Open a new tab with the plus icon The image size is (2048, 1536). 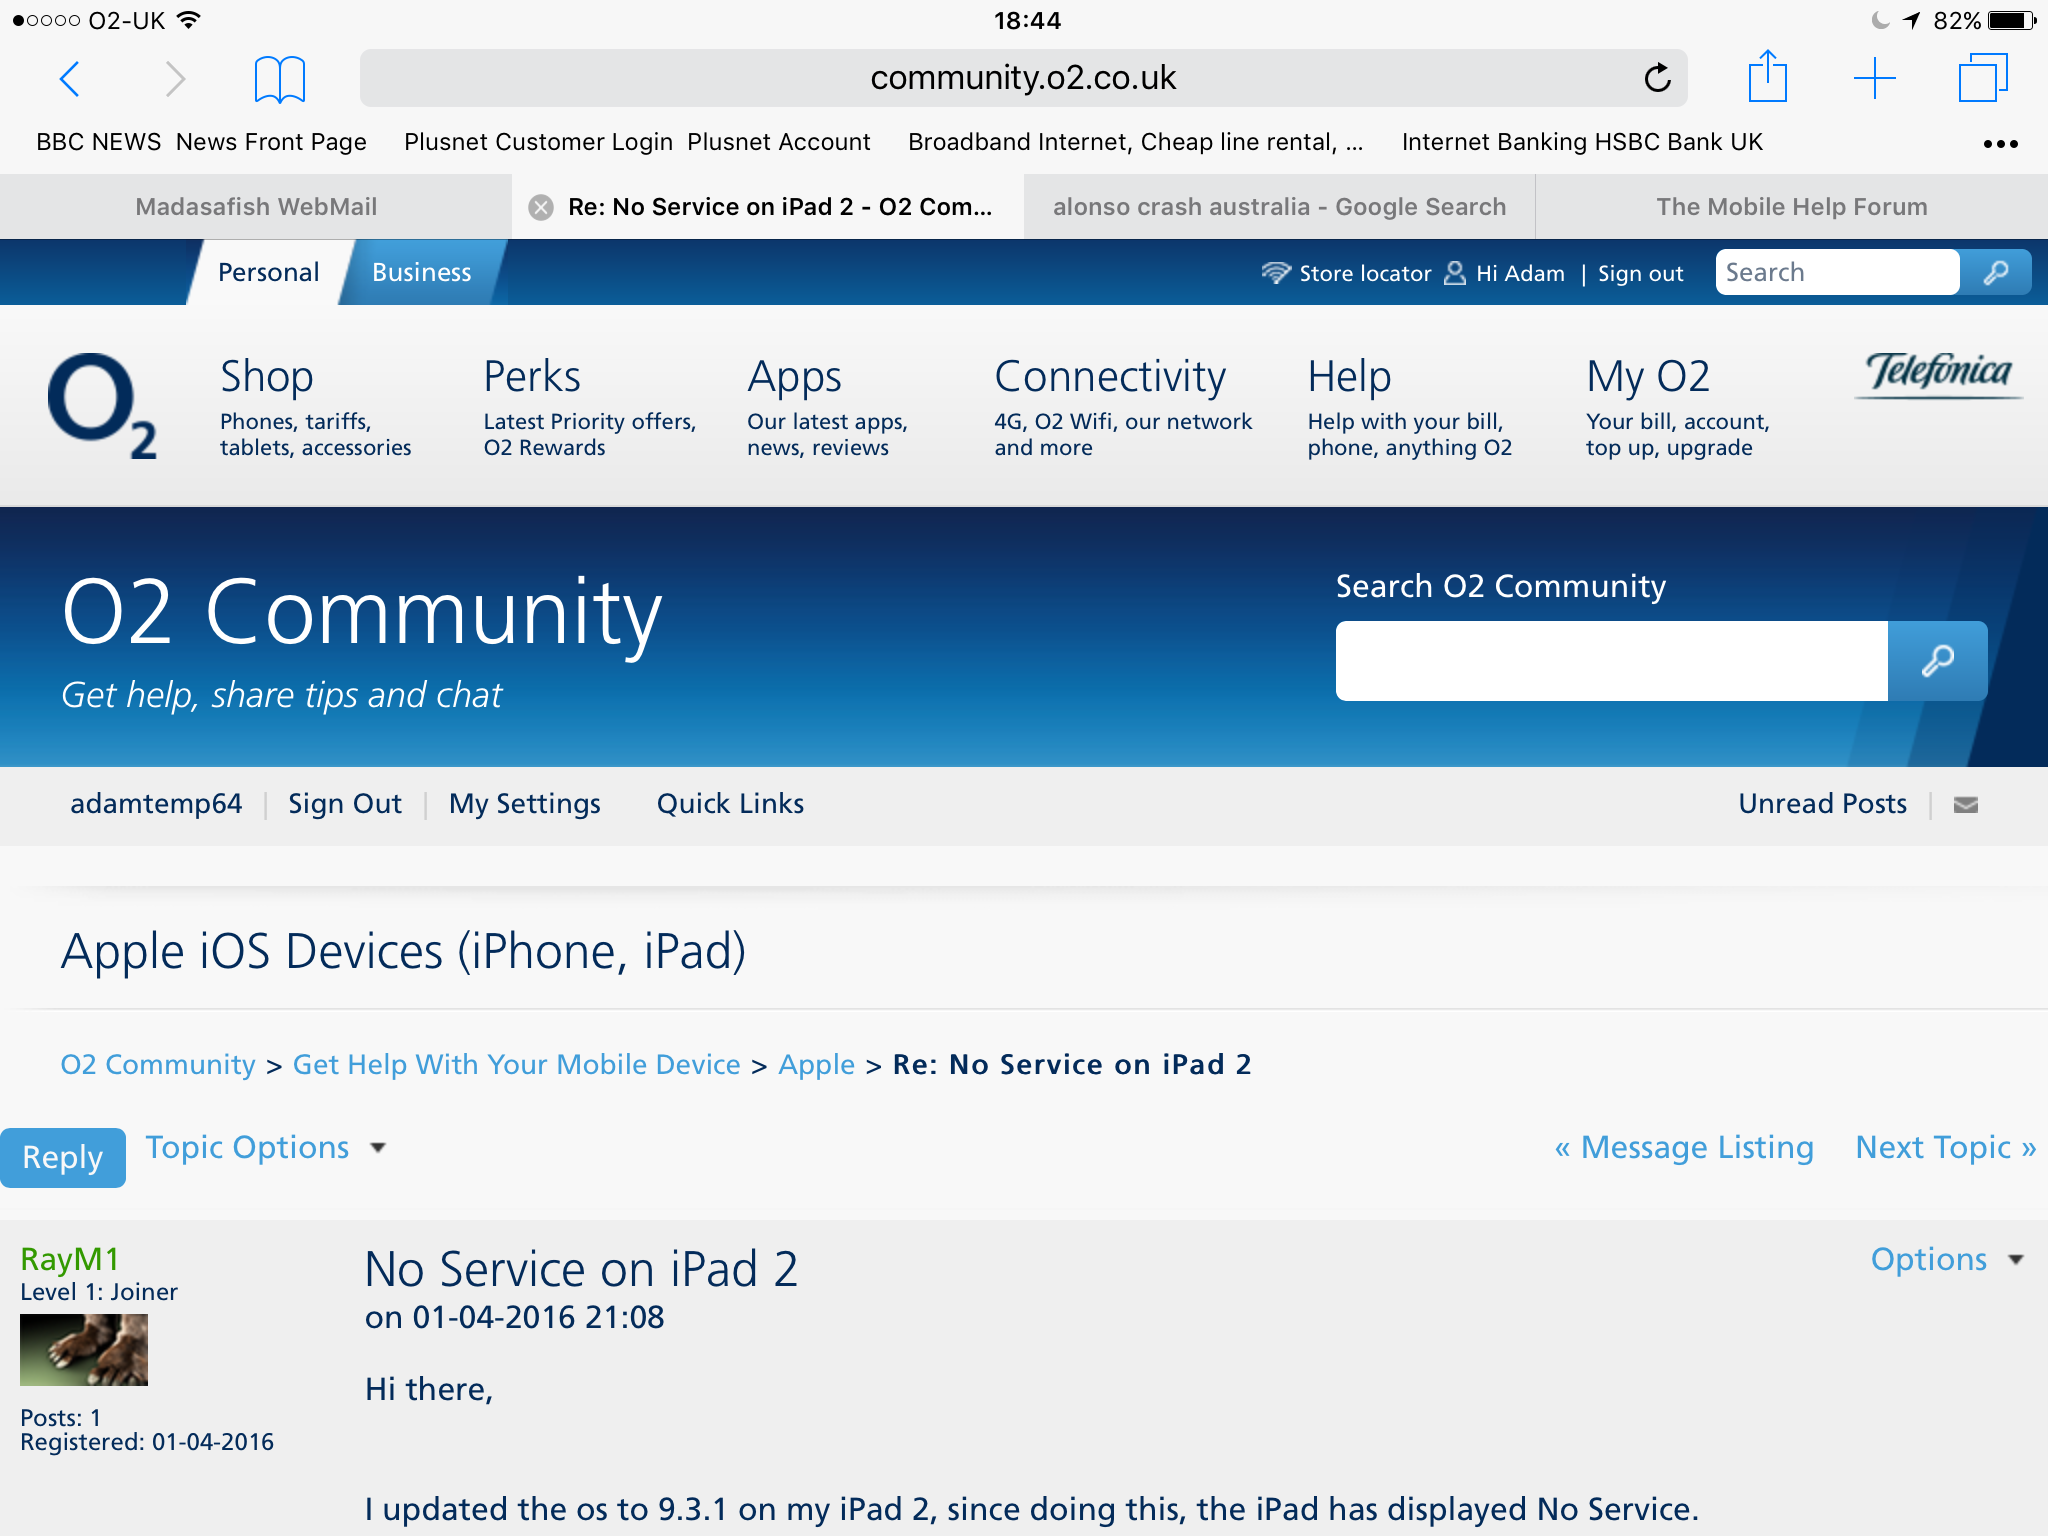pos(1875,78)
